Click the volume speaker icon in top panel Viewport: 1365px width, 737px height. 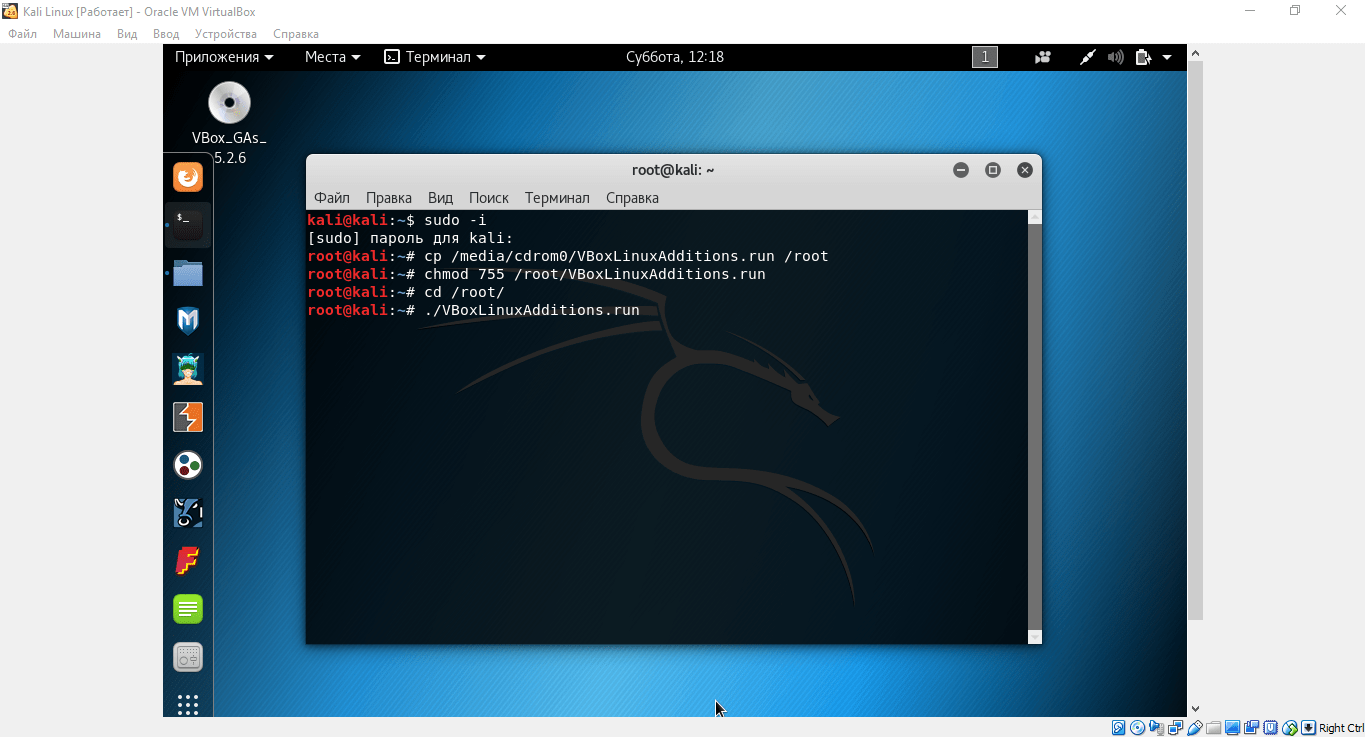[x=1116, y=57]
